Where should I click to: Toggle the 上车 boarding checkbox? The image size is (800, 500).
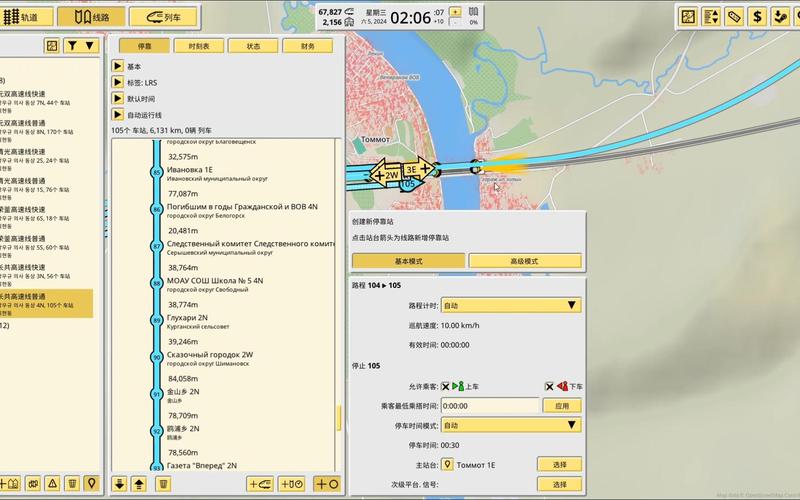pos(445,386)
